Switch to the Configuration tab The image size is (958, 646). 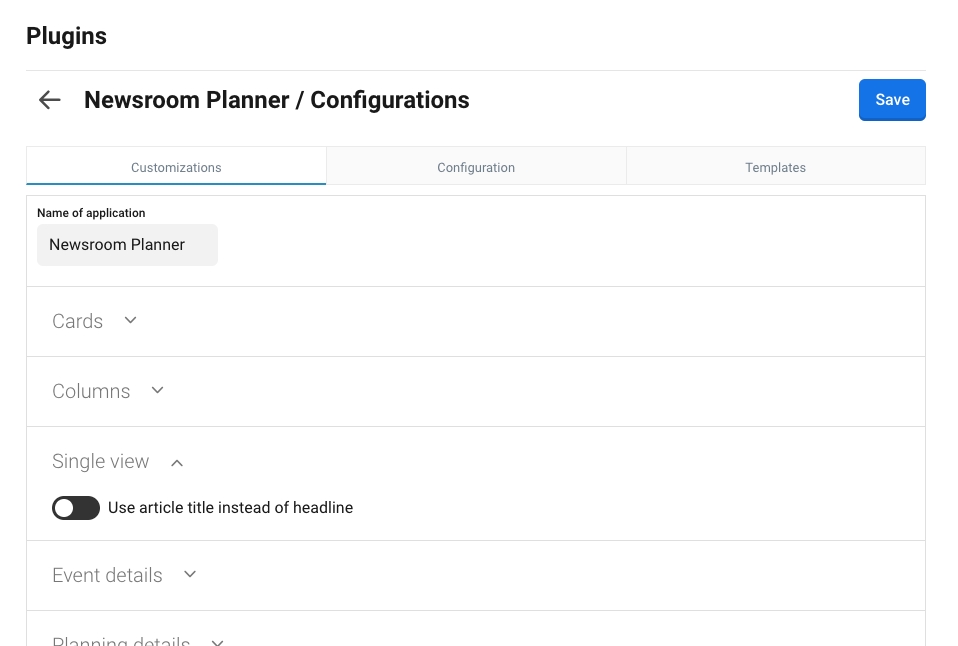coord(476,167)
